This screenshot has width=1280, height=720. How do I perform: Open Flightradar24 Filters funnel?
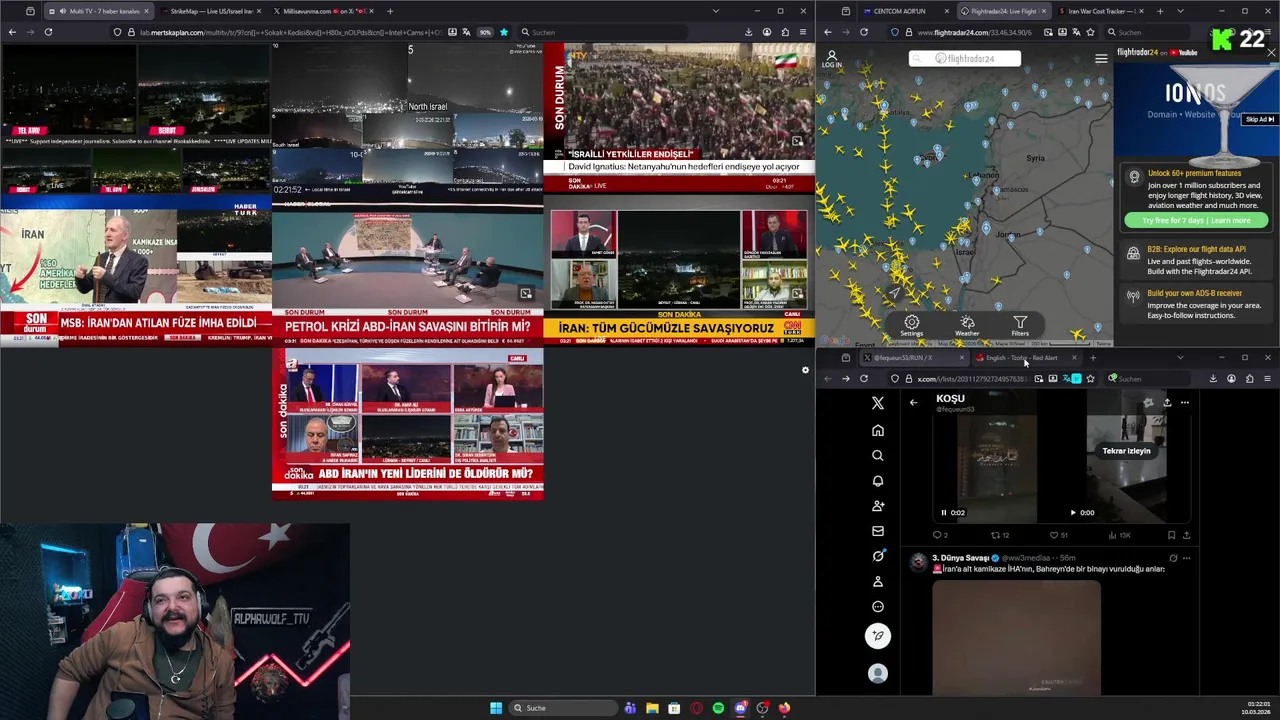[x=1020, y=326]
